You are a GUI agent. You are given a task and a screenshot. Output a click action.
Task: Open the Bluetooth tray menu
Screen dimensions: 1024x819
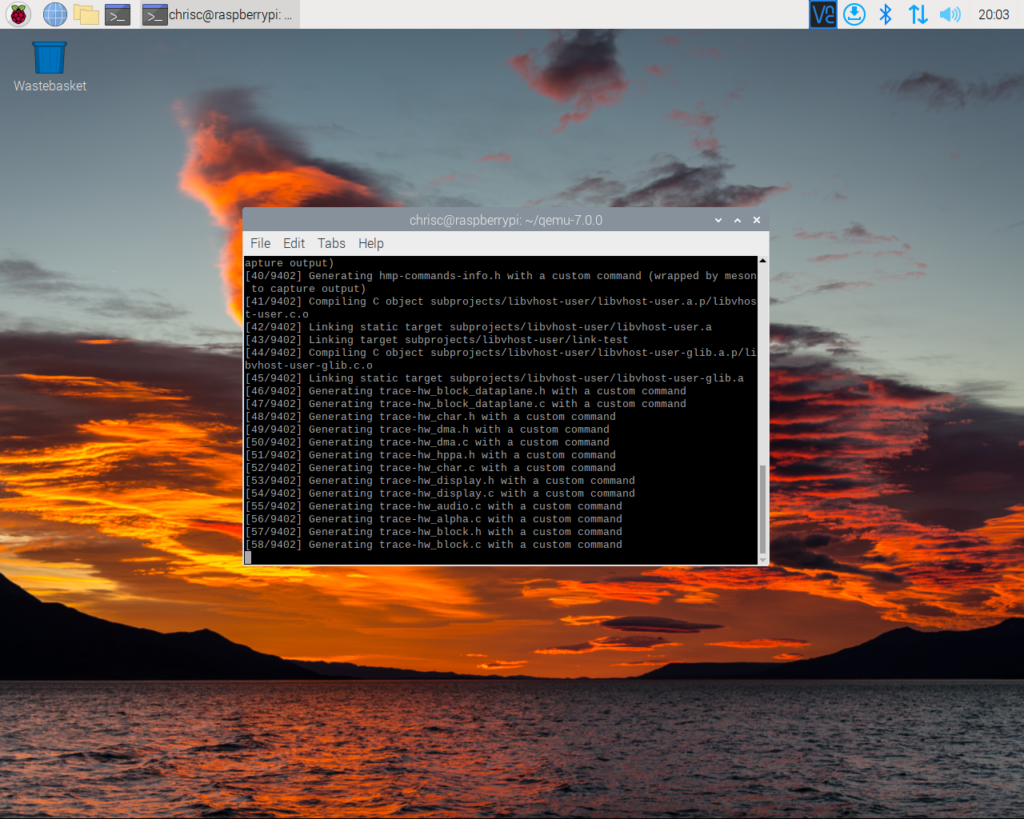click(885, 14)
